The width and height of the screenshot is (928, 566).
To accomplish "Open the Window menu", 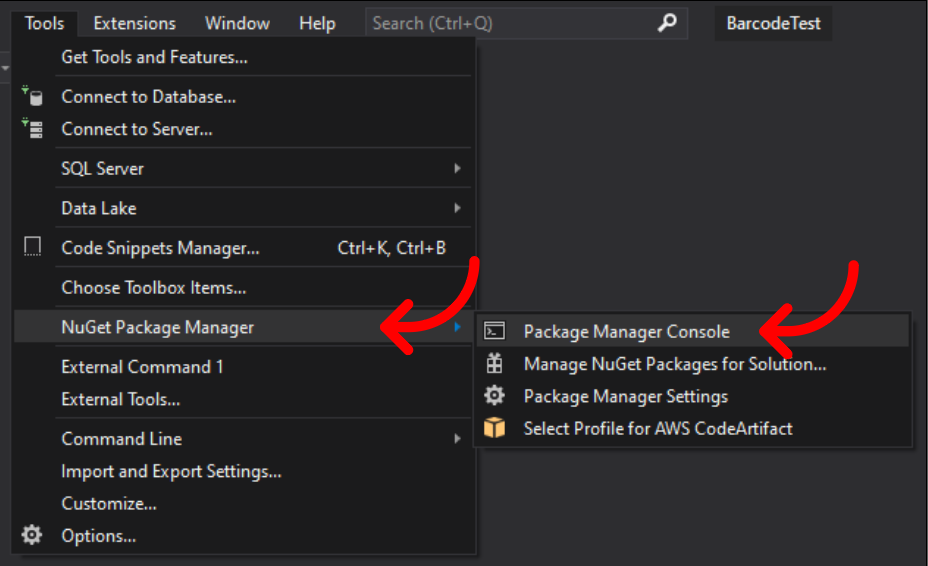I will click(237, 23).
